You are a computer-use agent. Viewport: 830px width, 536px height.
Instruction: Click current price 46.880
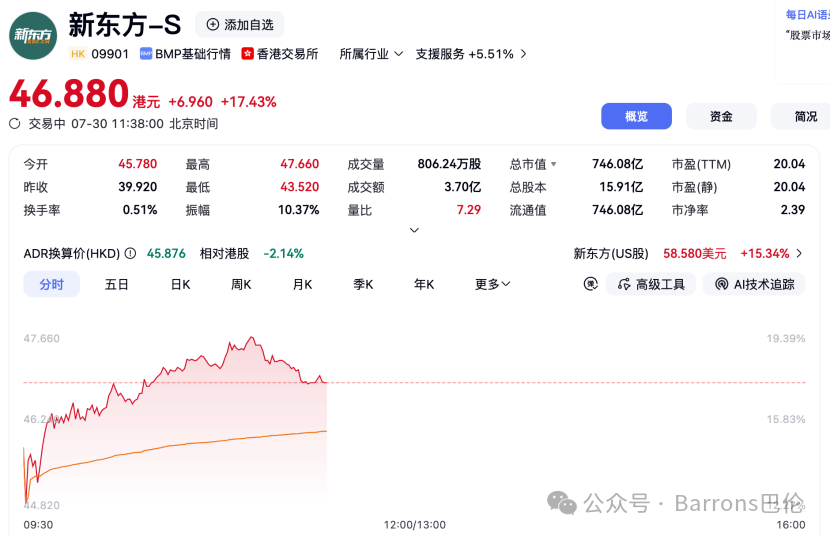(69, 94)
